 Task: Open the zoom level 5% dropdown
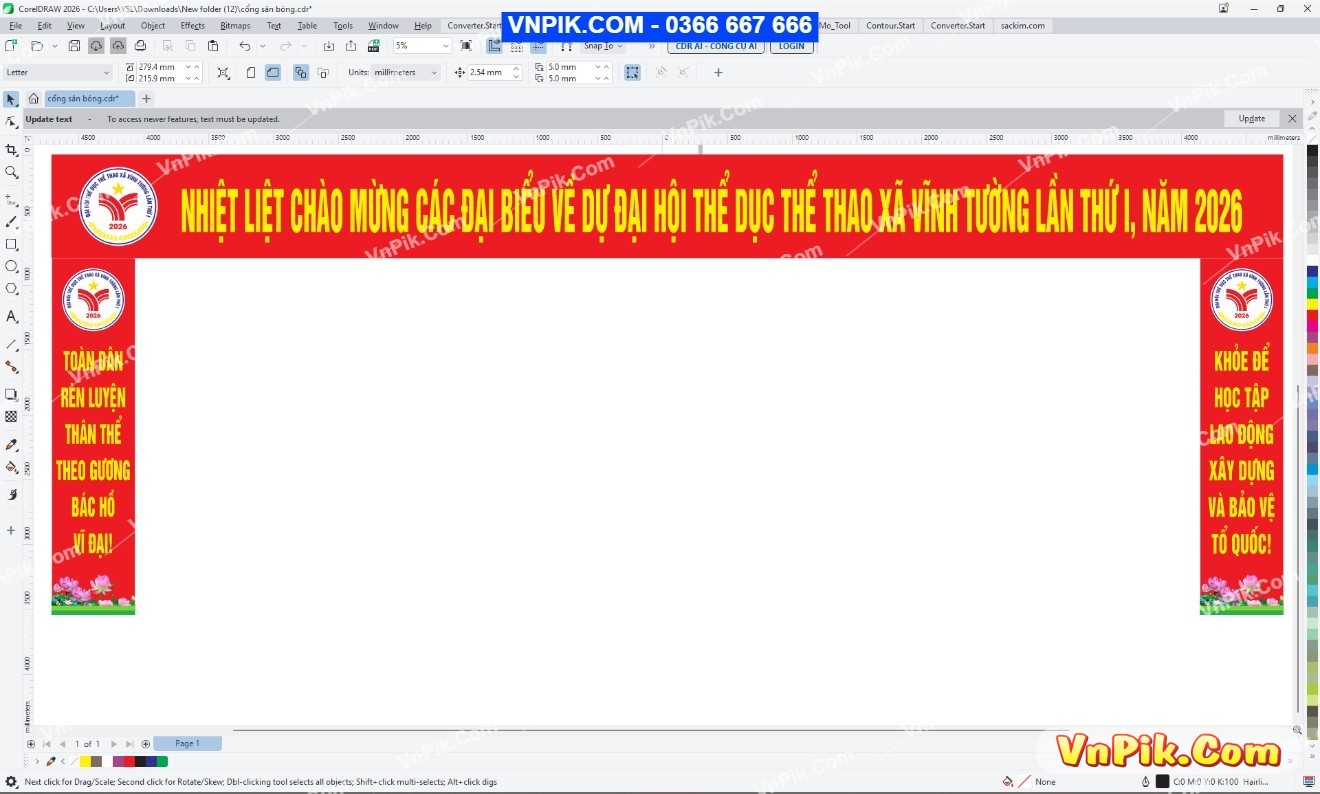point(446,46)
